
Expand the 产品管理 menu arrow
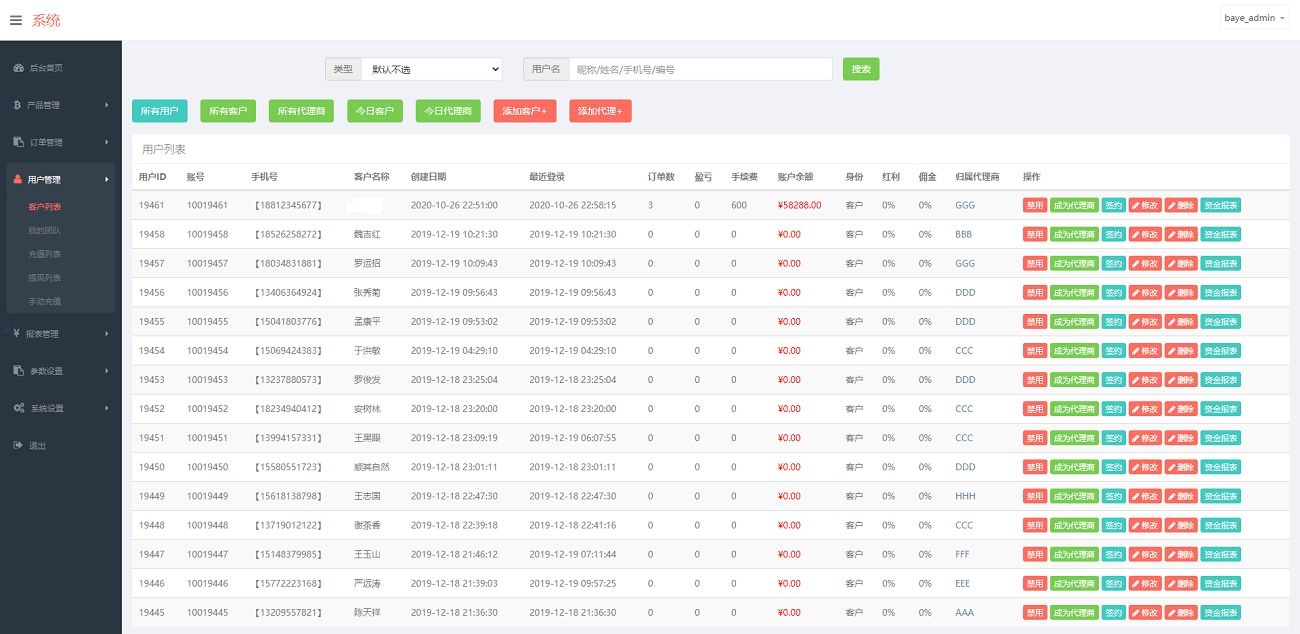point(107,105)
